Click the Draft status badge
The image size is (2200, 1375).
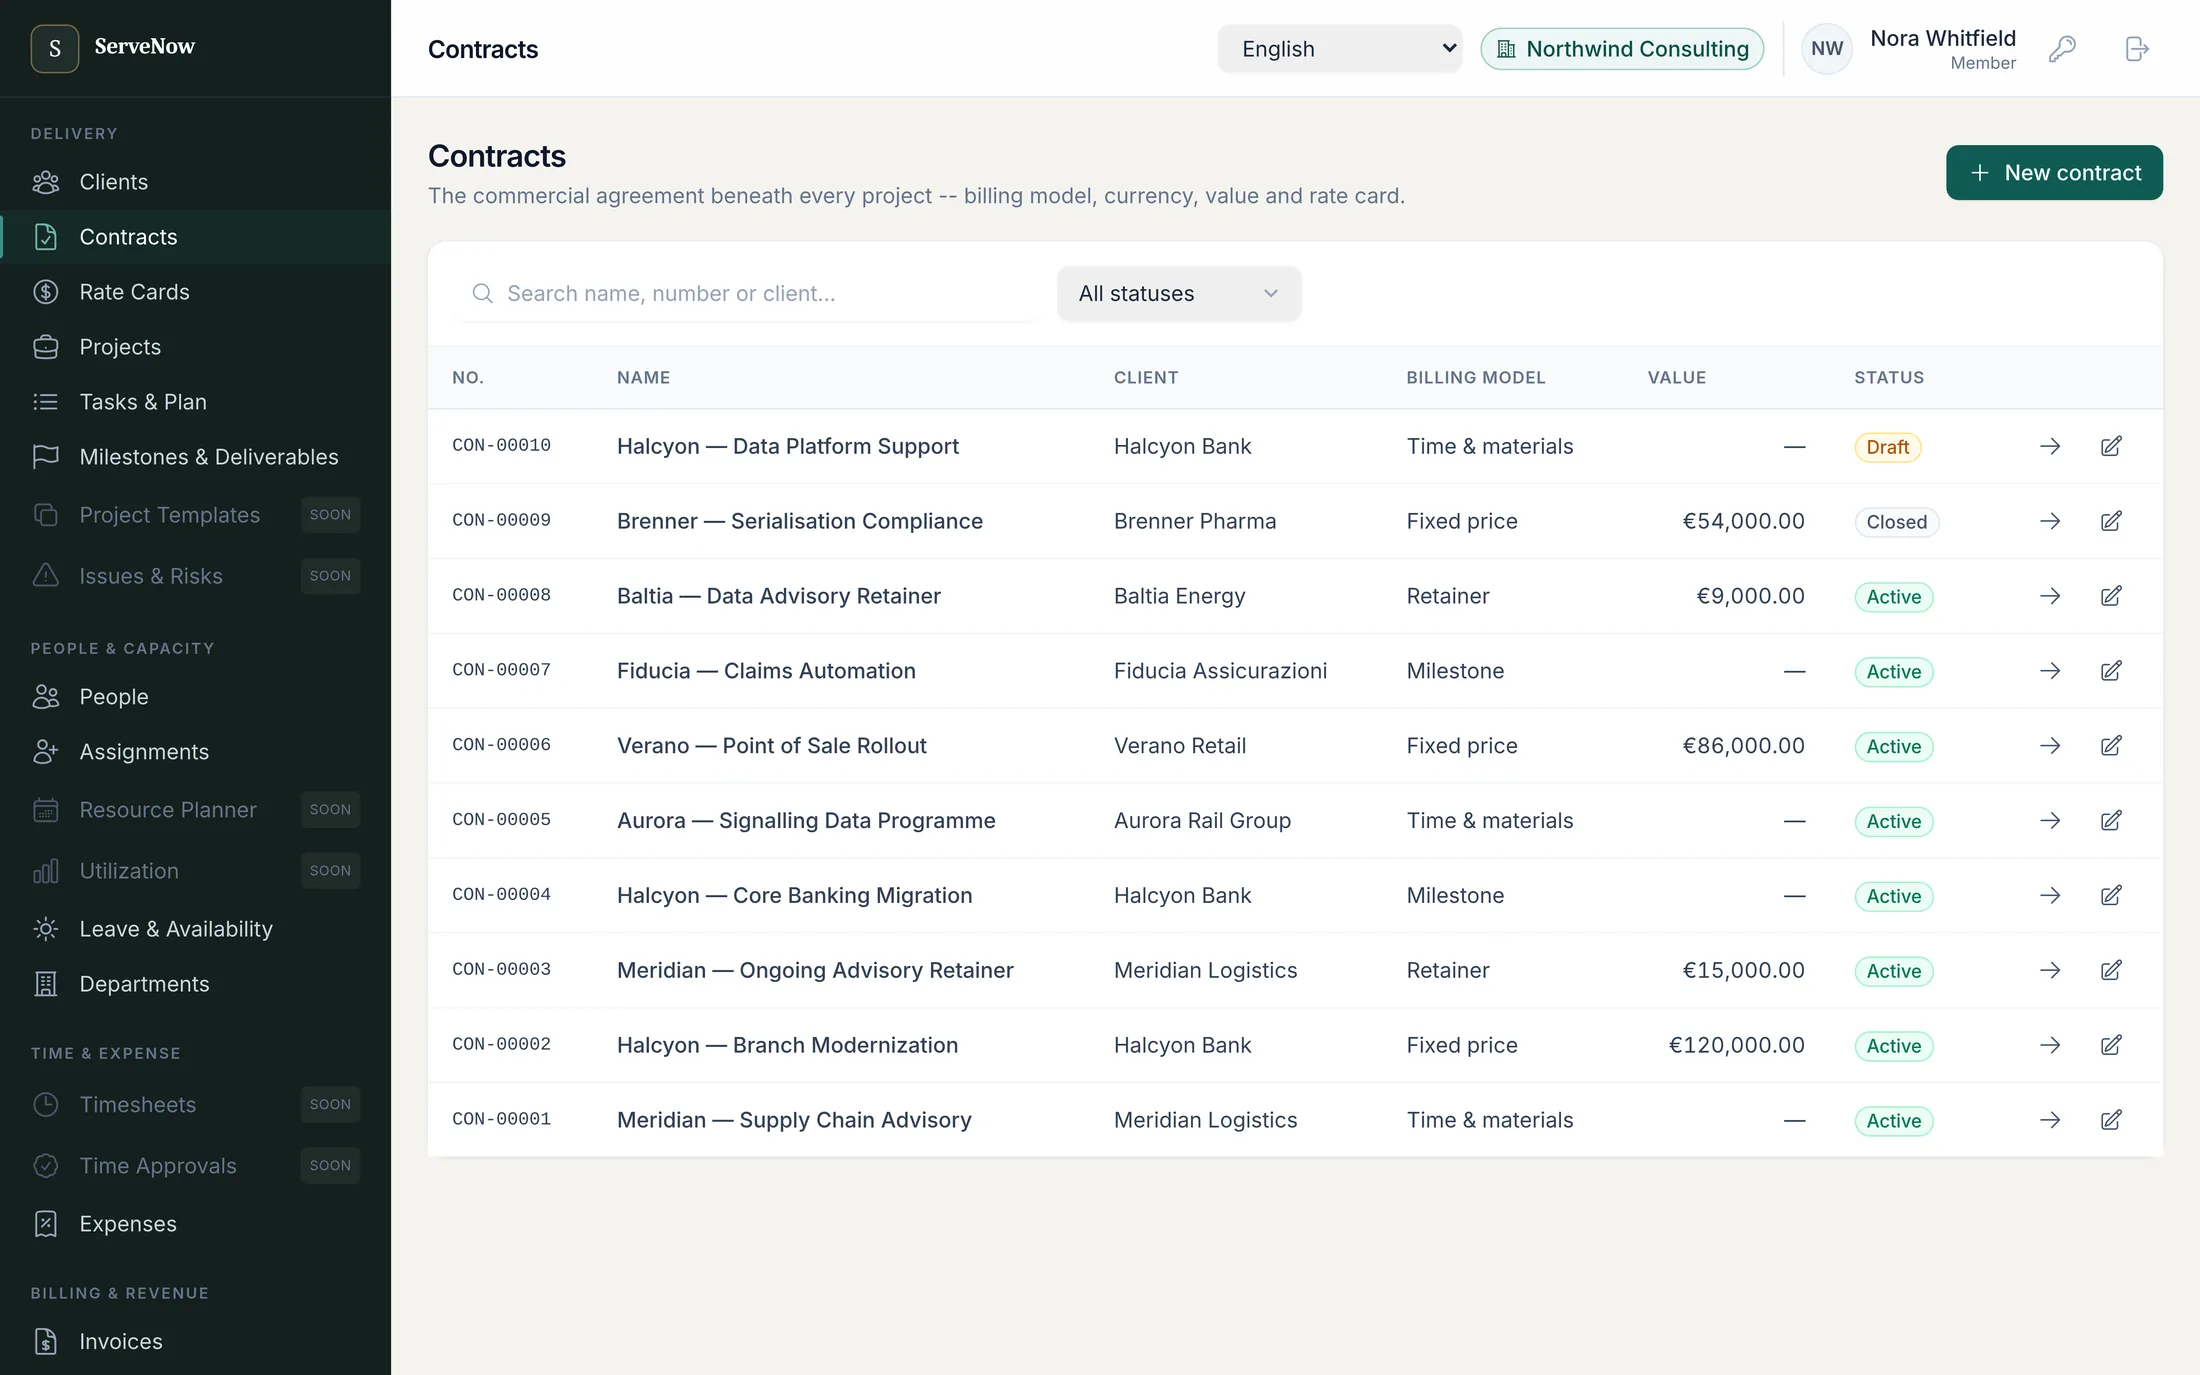tap(1887, 447)
